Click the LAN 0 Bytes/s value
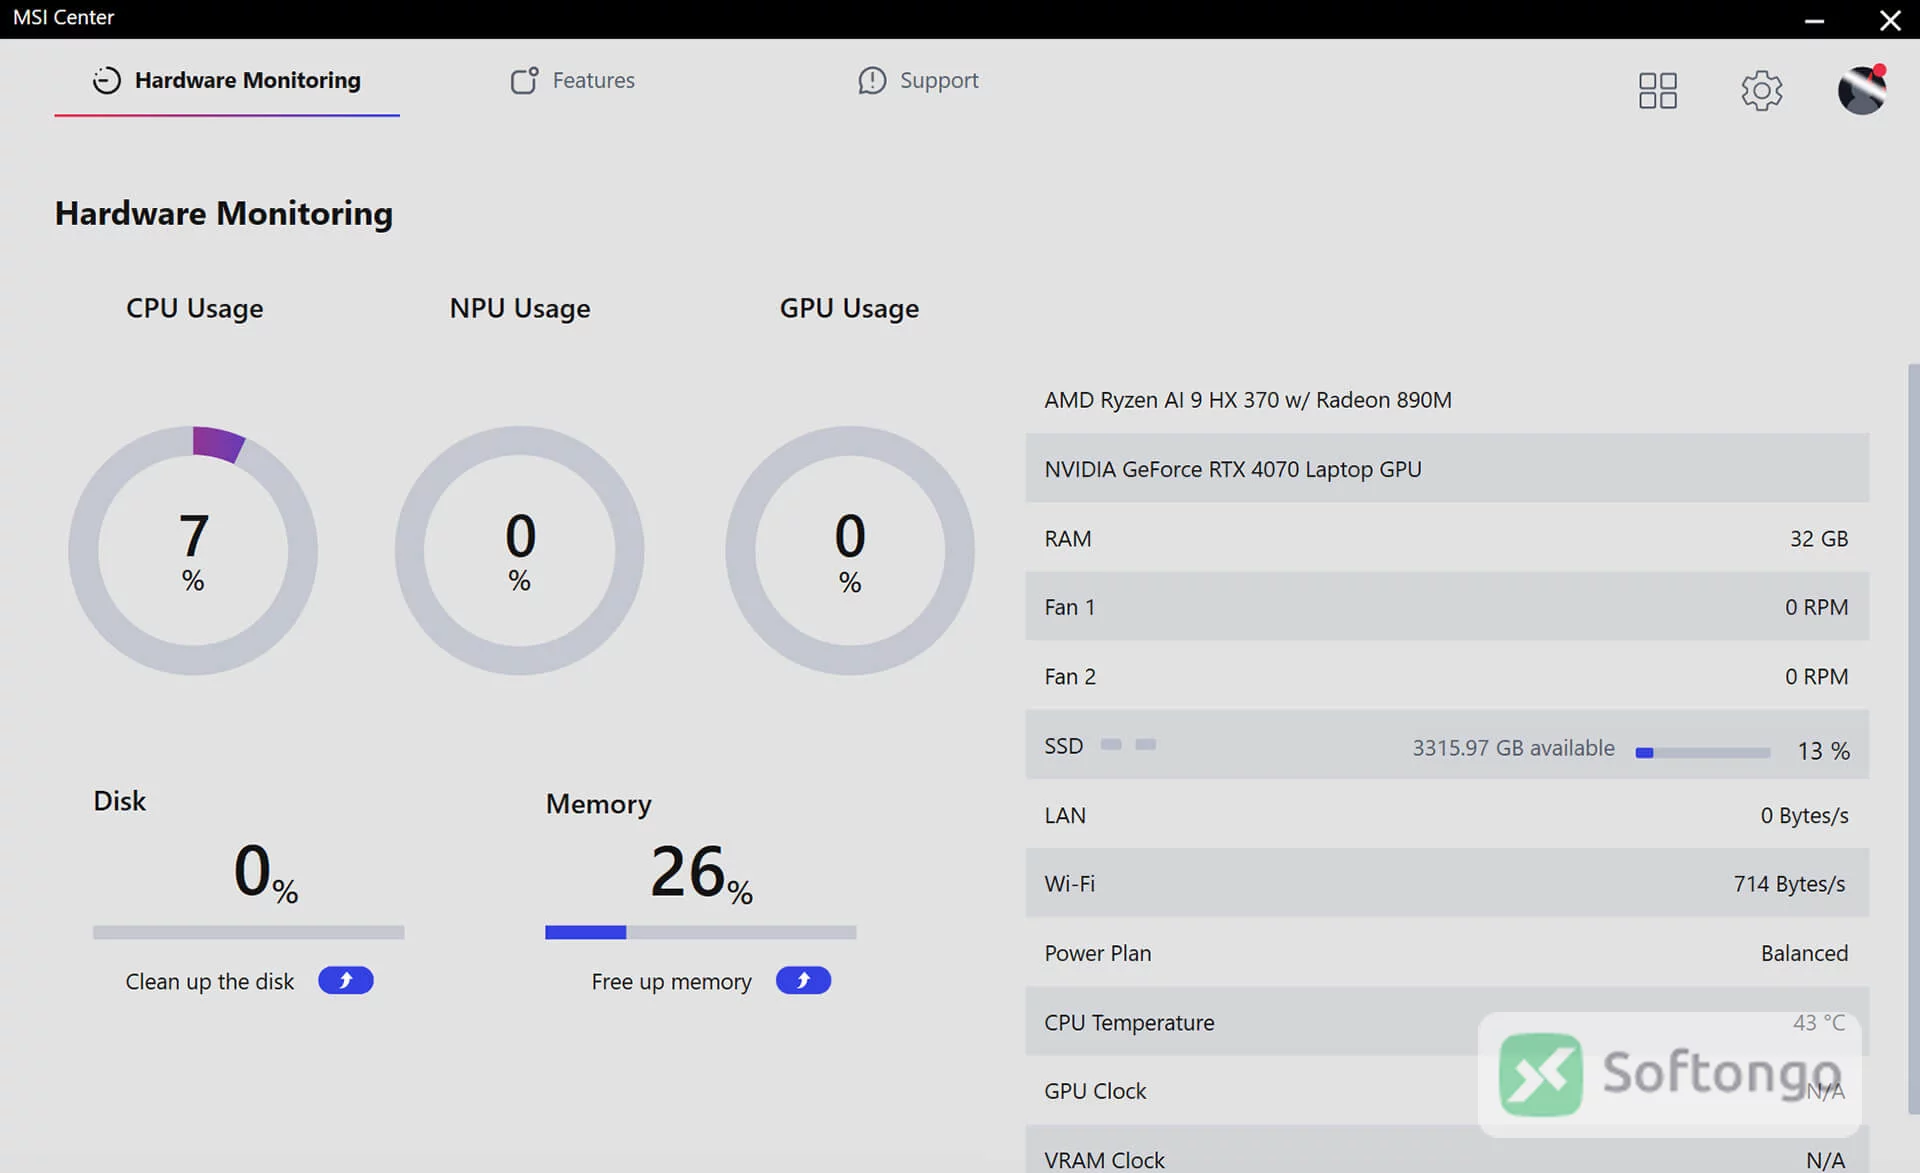The image size is (1920, 1173). (x=1804, y=816)
